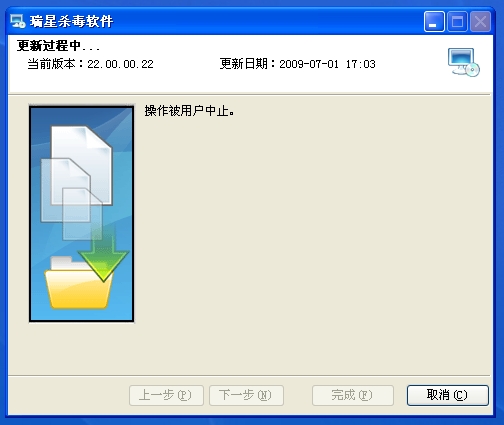
Task: Click the large white document page graphic
Action: pos(82,165)
